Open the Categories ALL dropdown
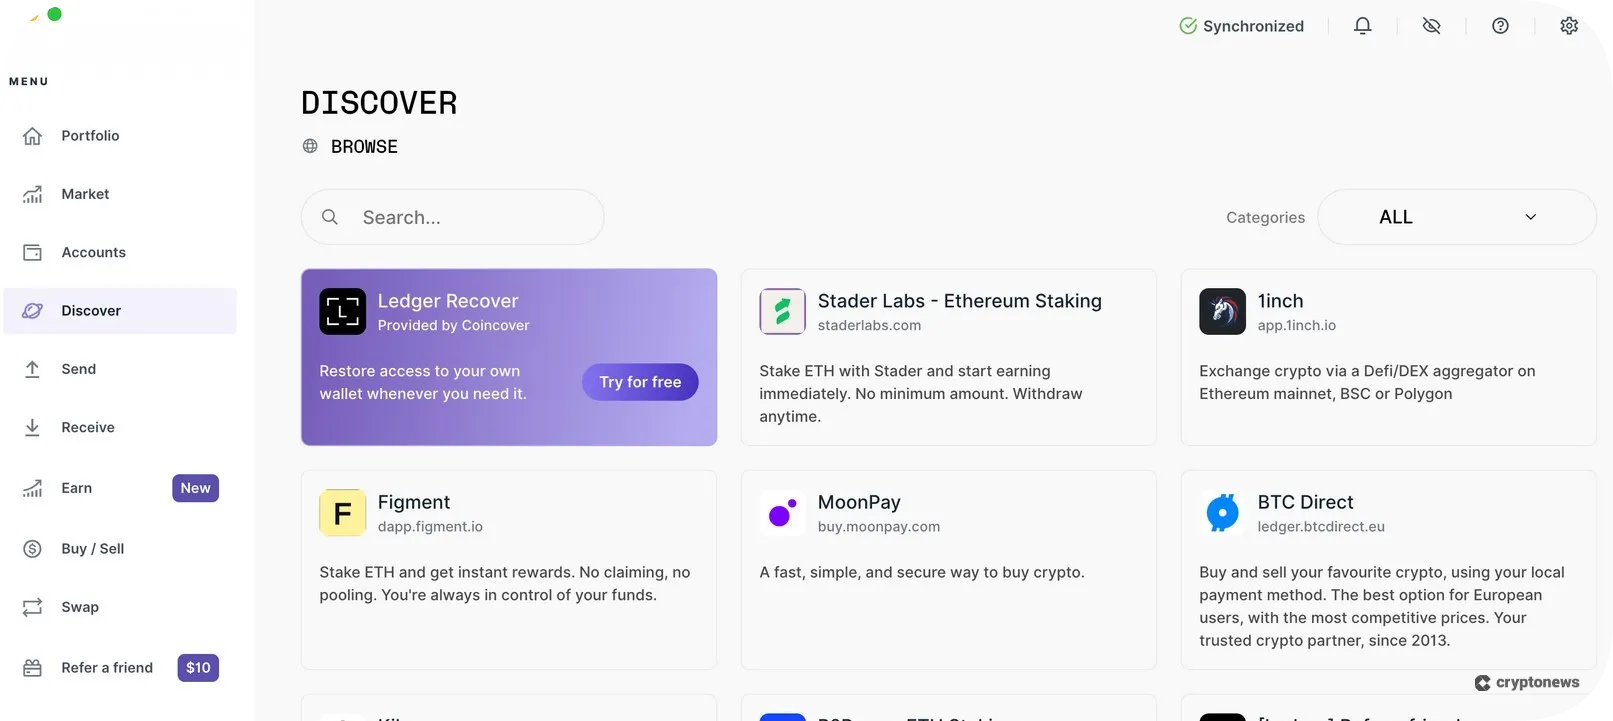Screen dimensions: 1613x721 pyautogui.click(x=1456, y=217)
